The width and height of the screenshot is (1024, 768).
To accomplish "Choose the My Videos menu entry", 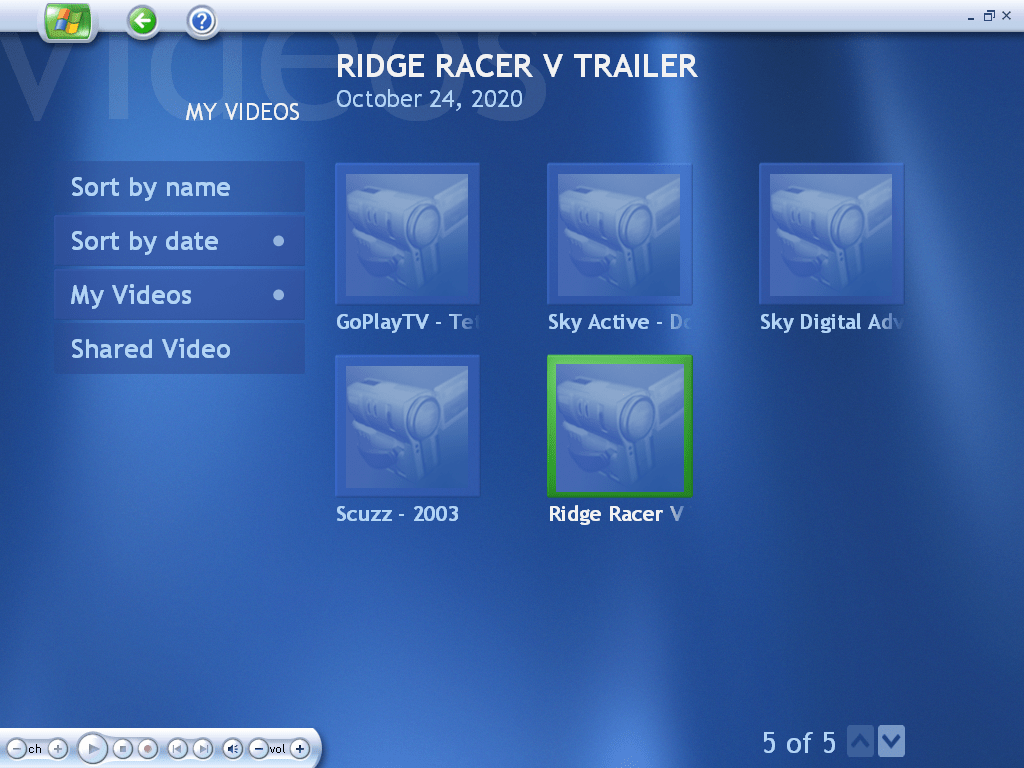I will [179, 295].
